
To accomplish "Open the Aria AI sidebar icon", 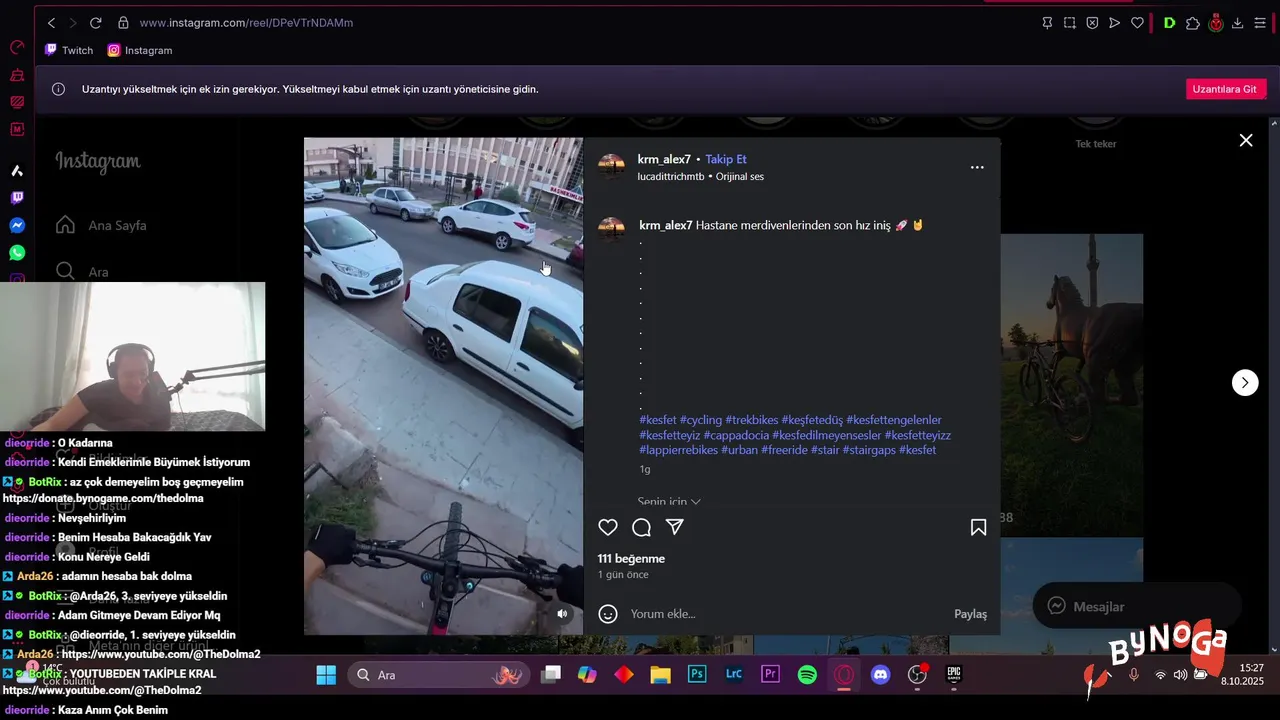I will [x=17, y=171].
